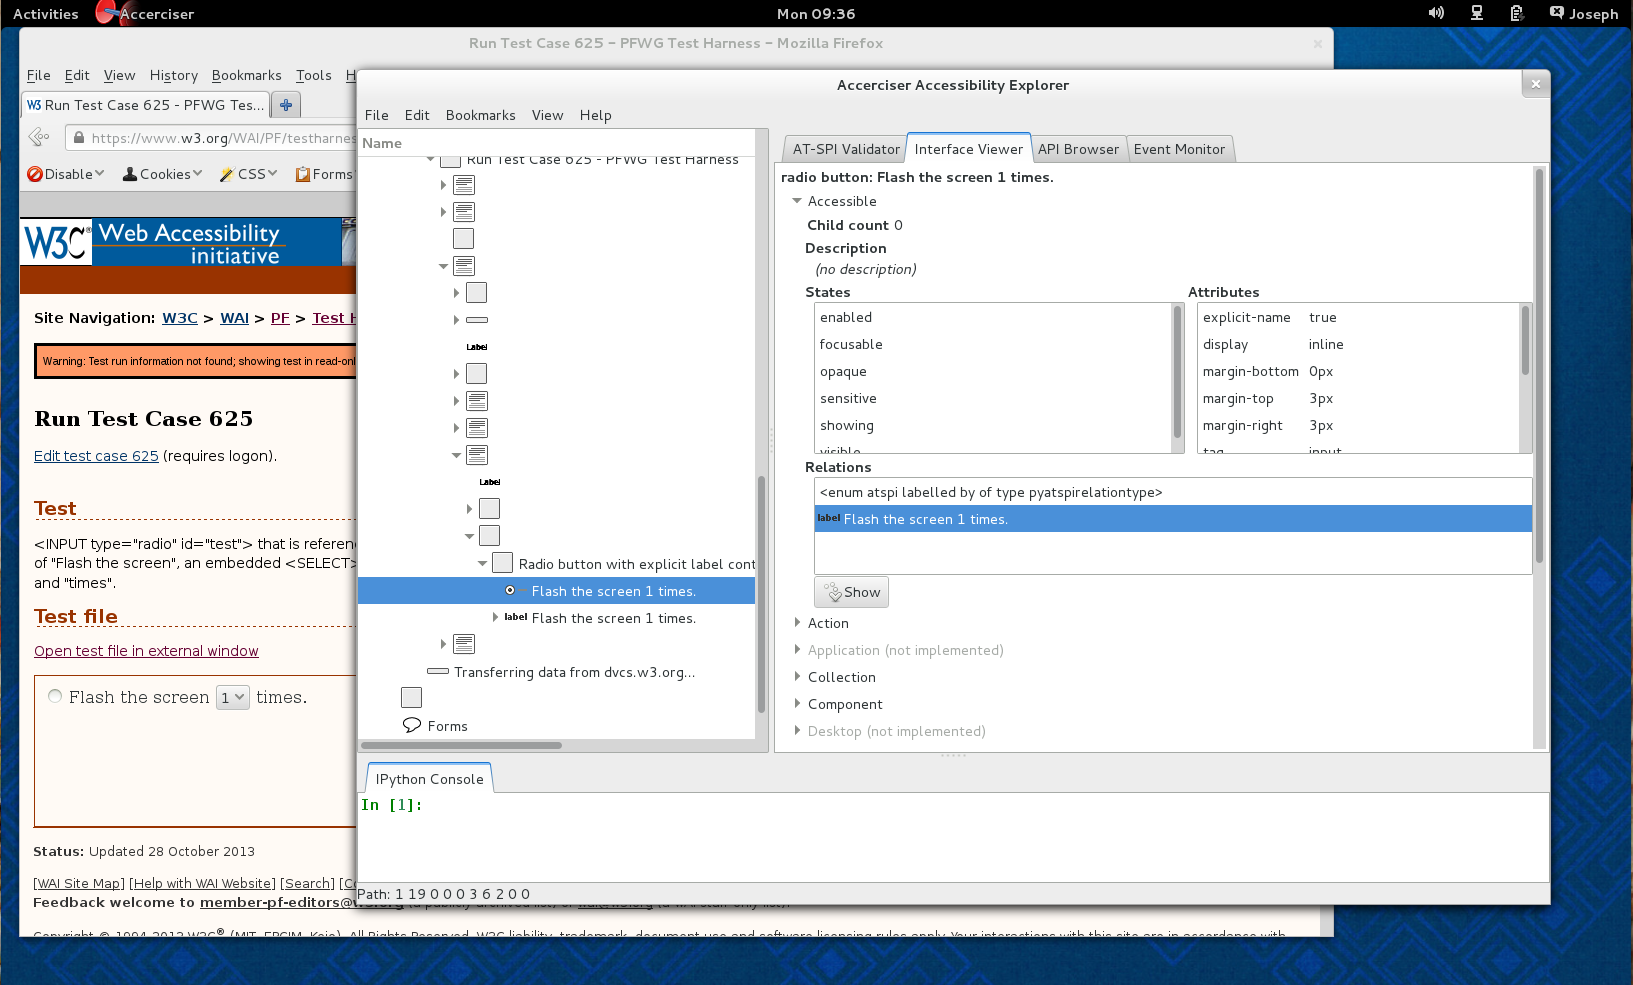Click the W3C logo on the web page

(x=56, y=242)
